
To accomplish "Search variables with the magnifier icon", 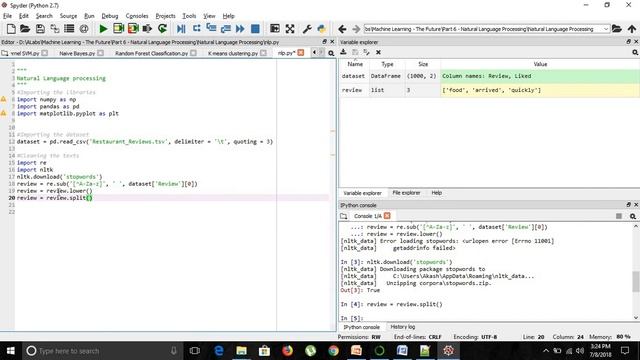I will click(635, 52).
